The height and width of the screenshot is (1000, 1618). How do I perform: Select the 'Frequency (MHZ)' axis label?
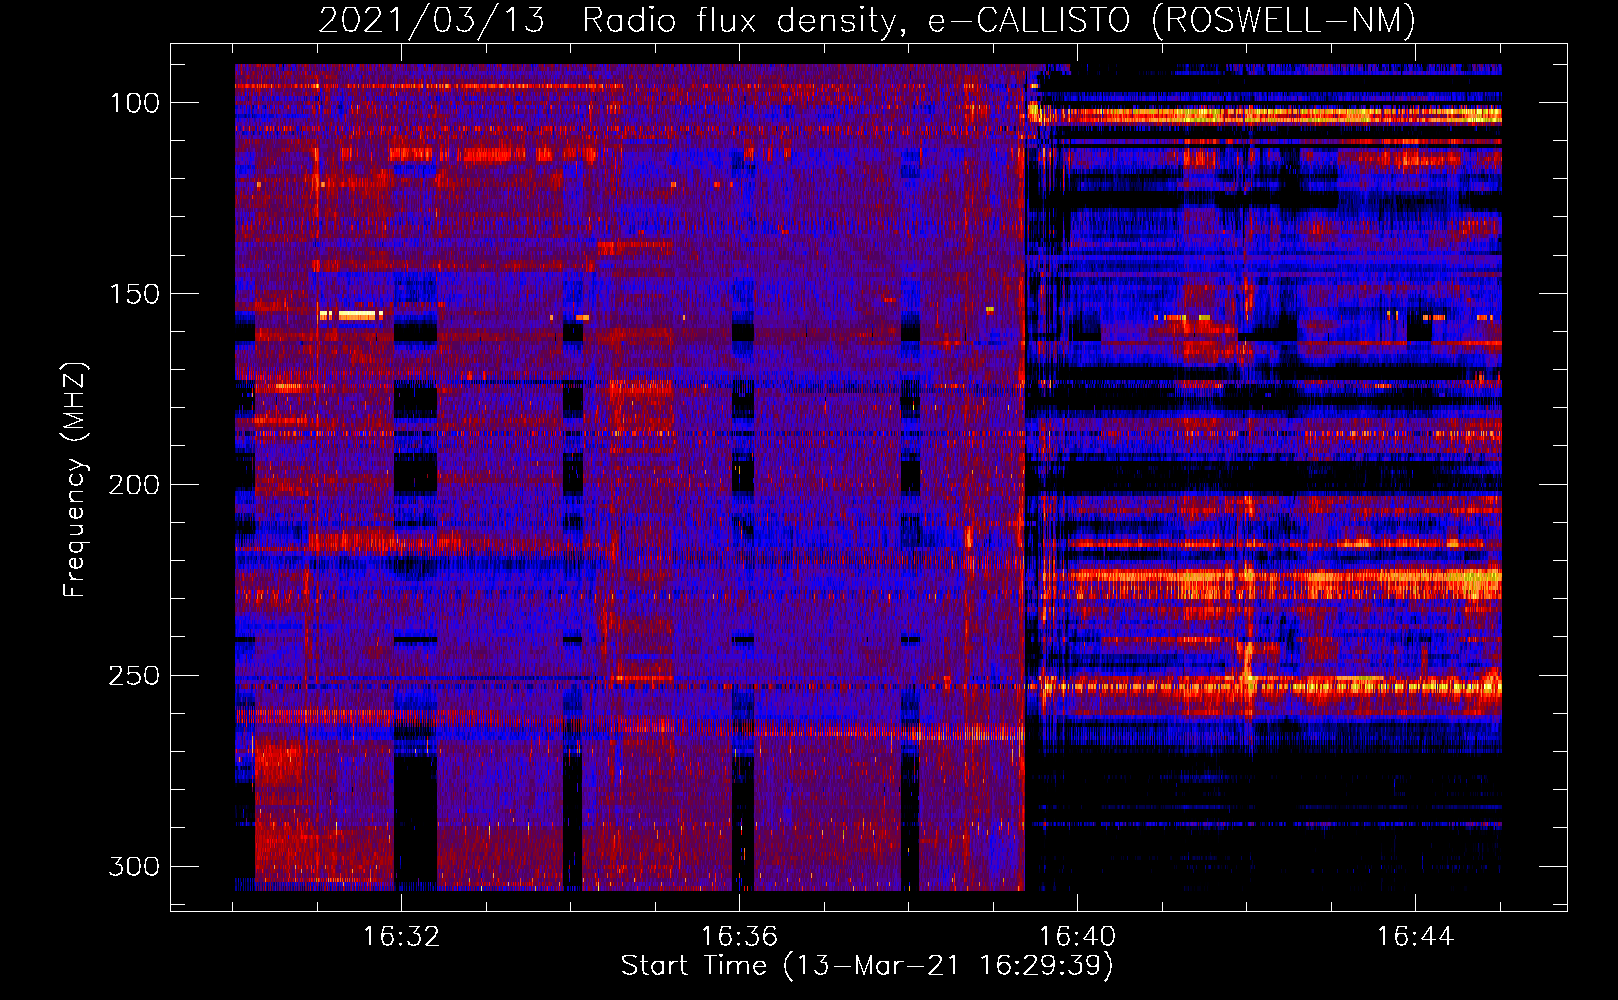[x=75, y=479]
